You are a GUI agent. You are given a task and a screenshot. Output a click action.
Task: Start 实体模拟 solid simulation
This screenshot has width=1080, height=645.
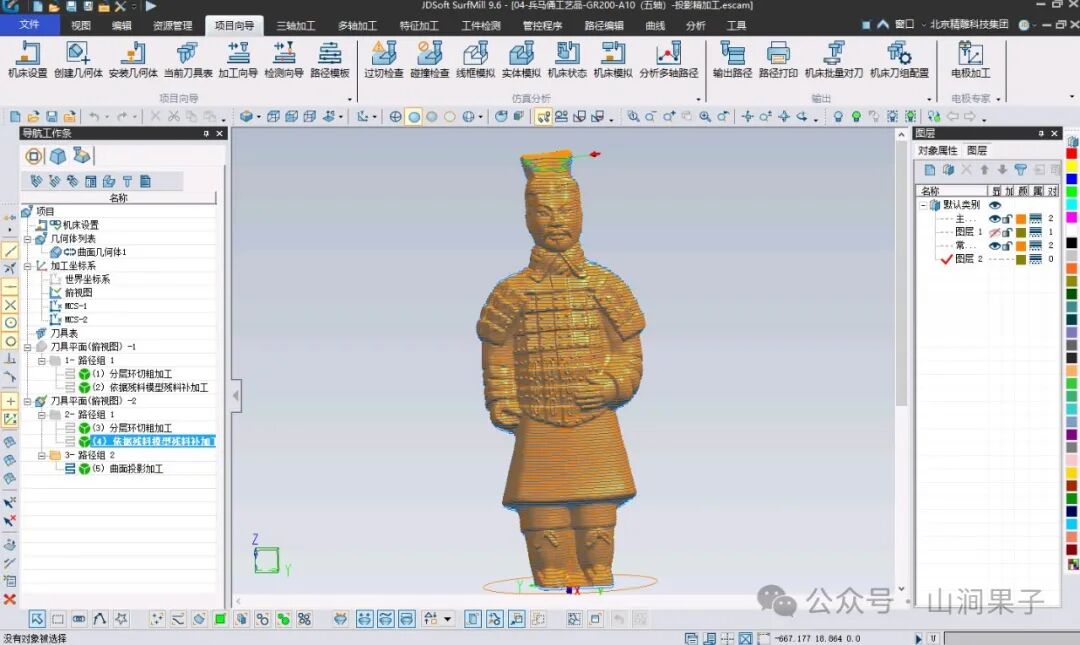(x=521, y=59)
